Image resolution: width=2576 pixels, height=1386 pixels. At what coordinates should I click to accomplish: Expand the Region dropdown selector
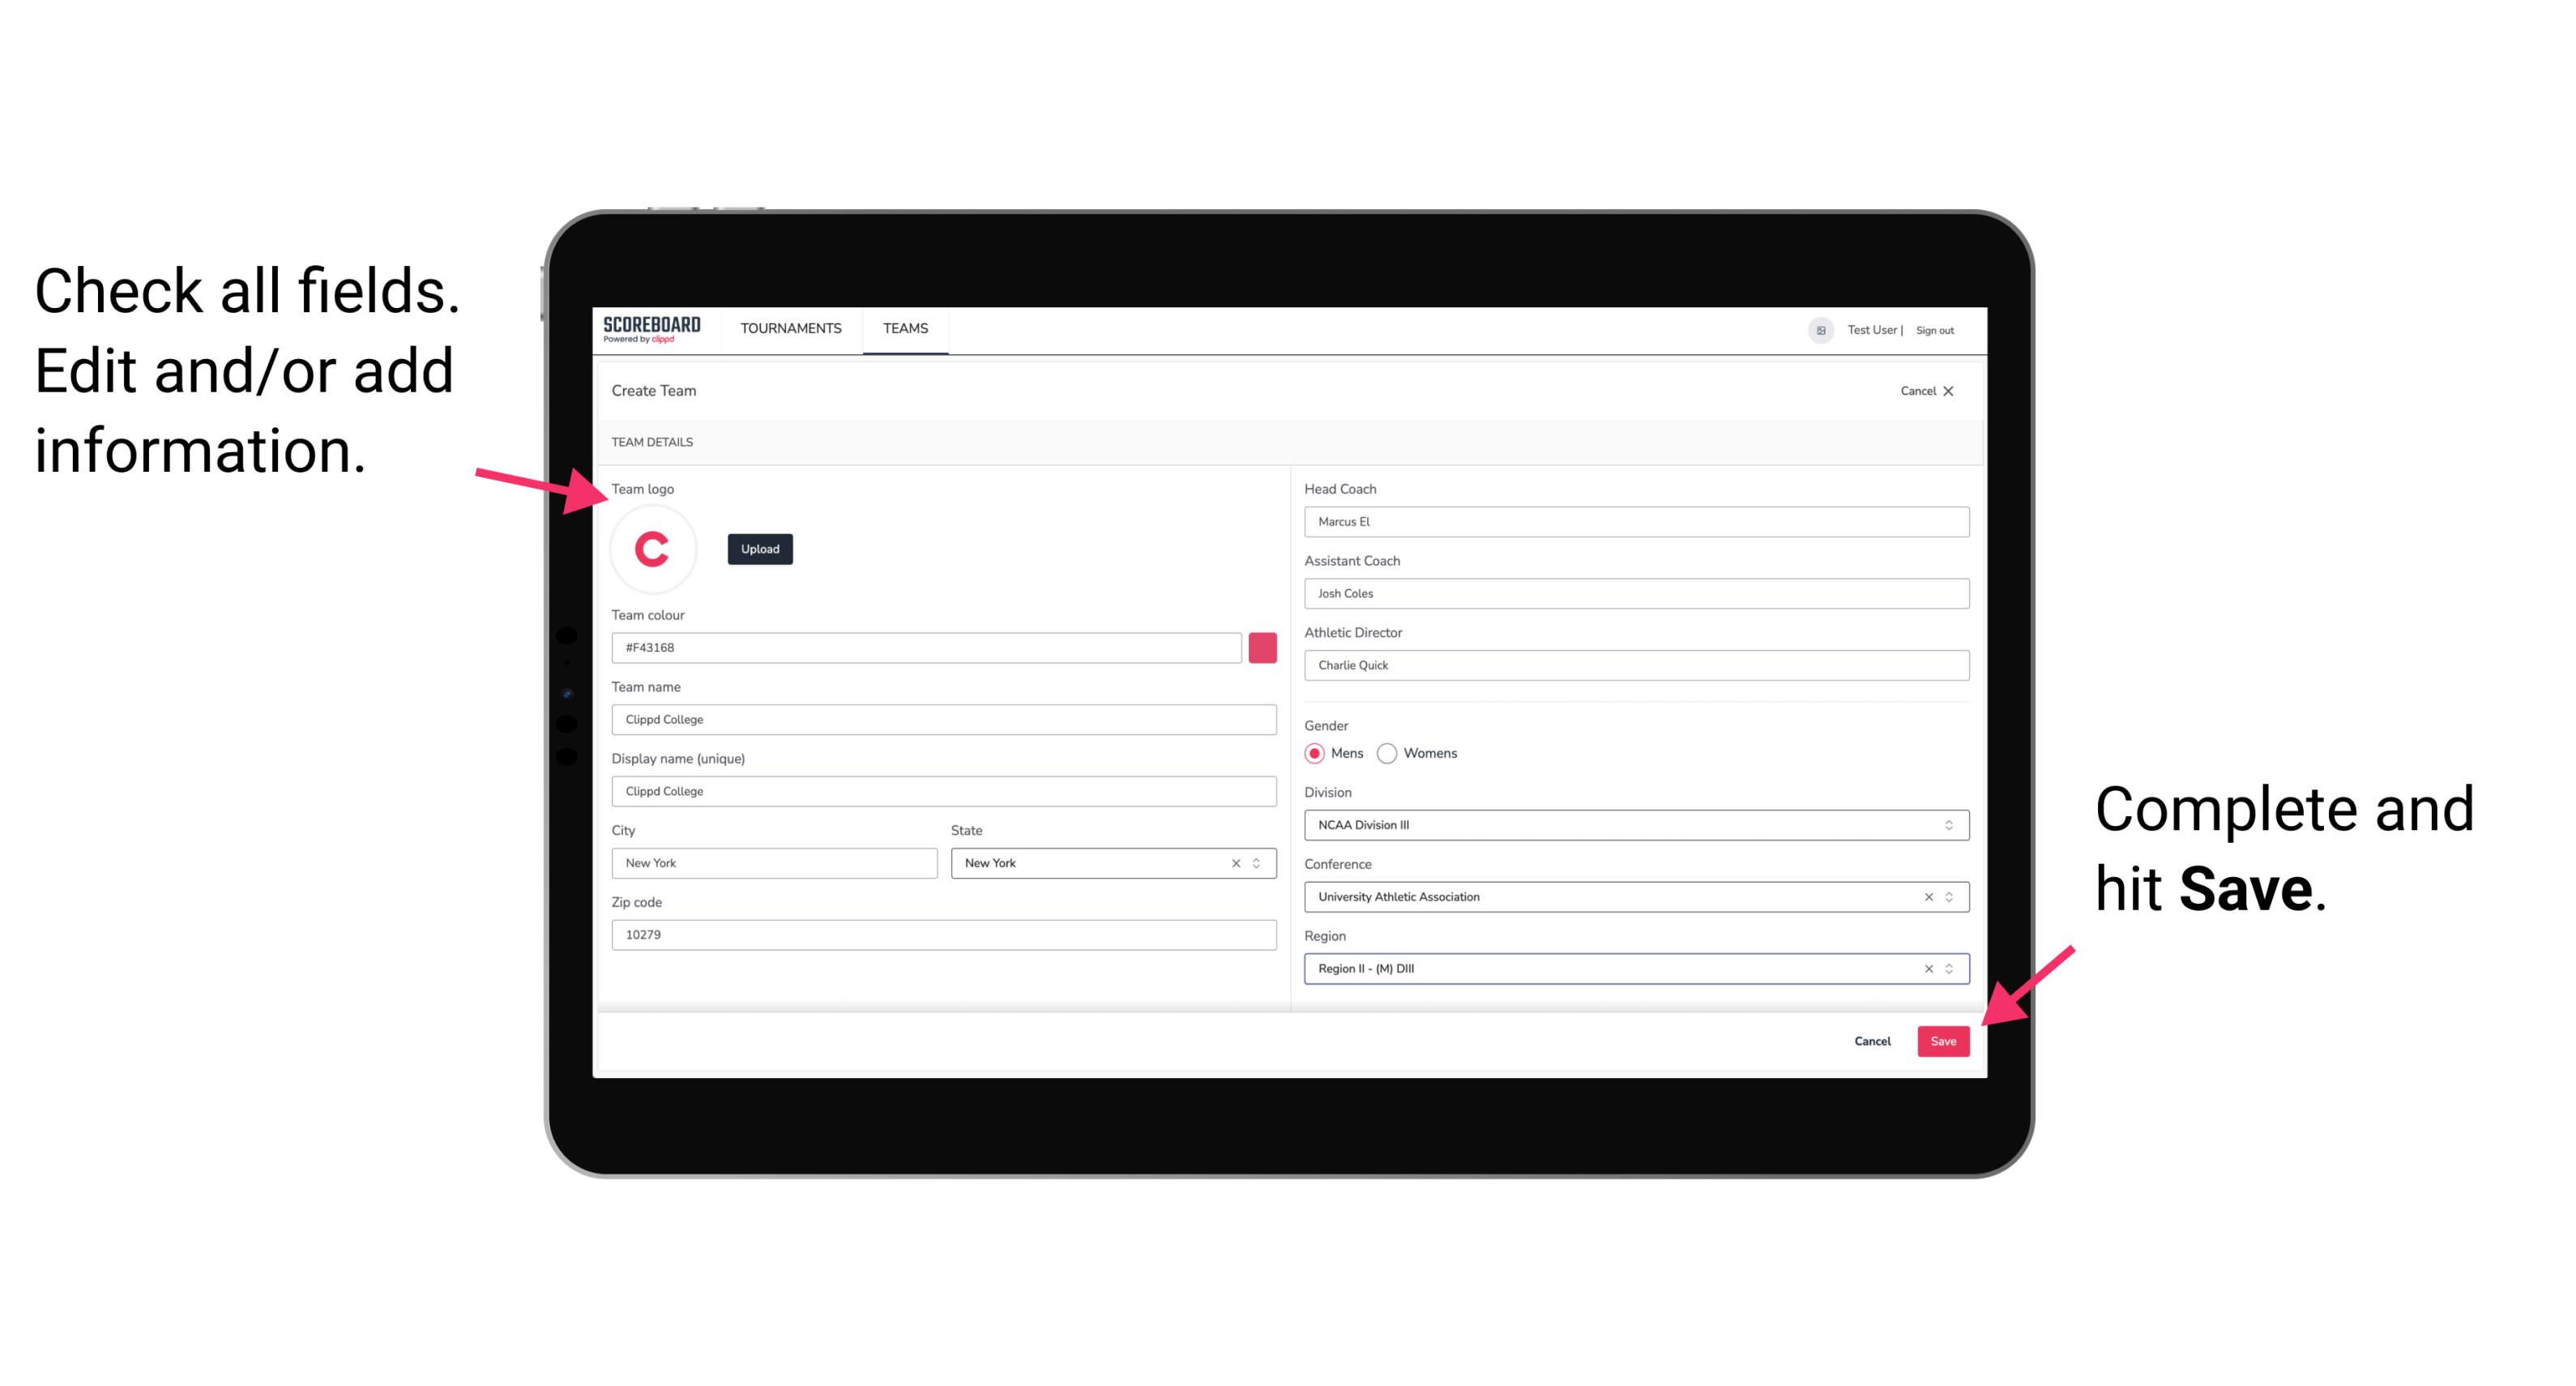(1951, 969)
